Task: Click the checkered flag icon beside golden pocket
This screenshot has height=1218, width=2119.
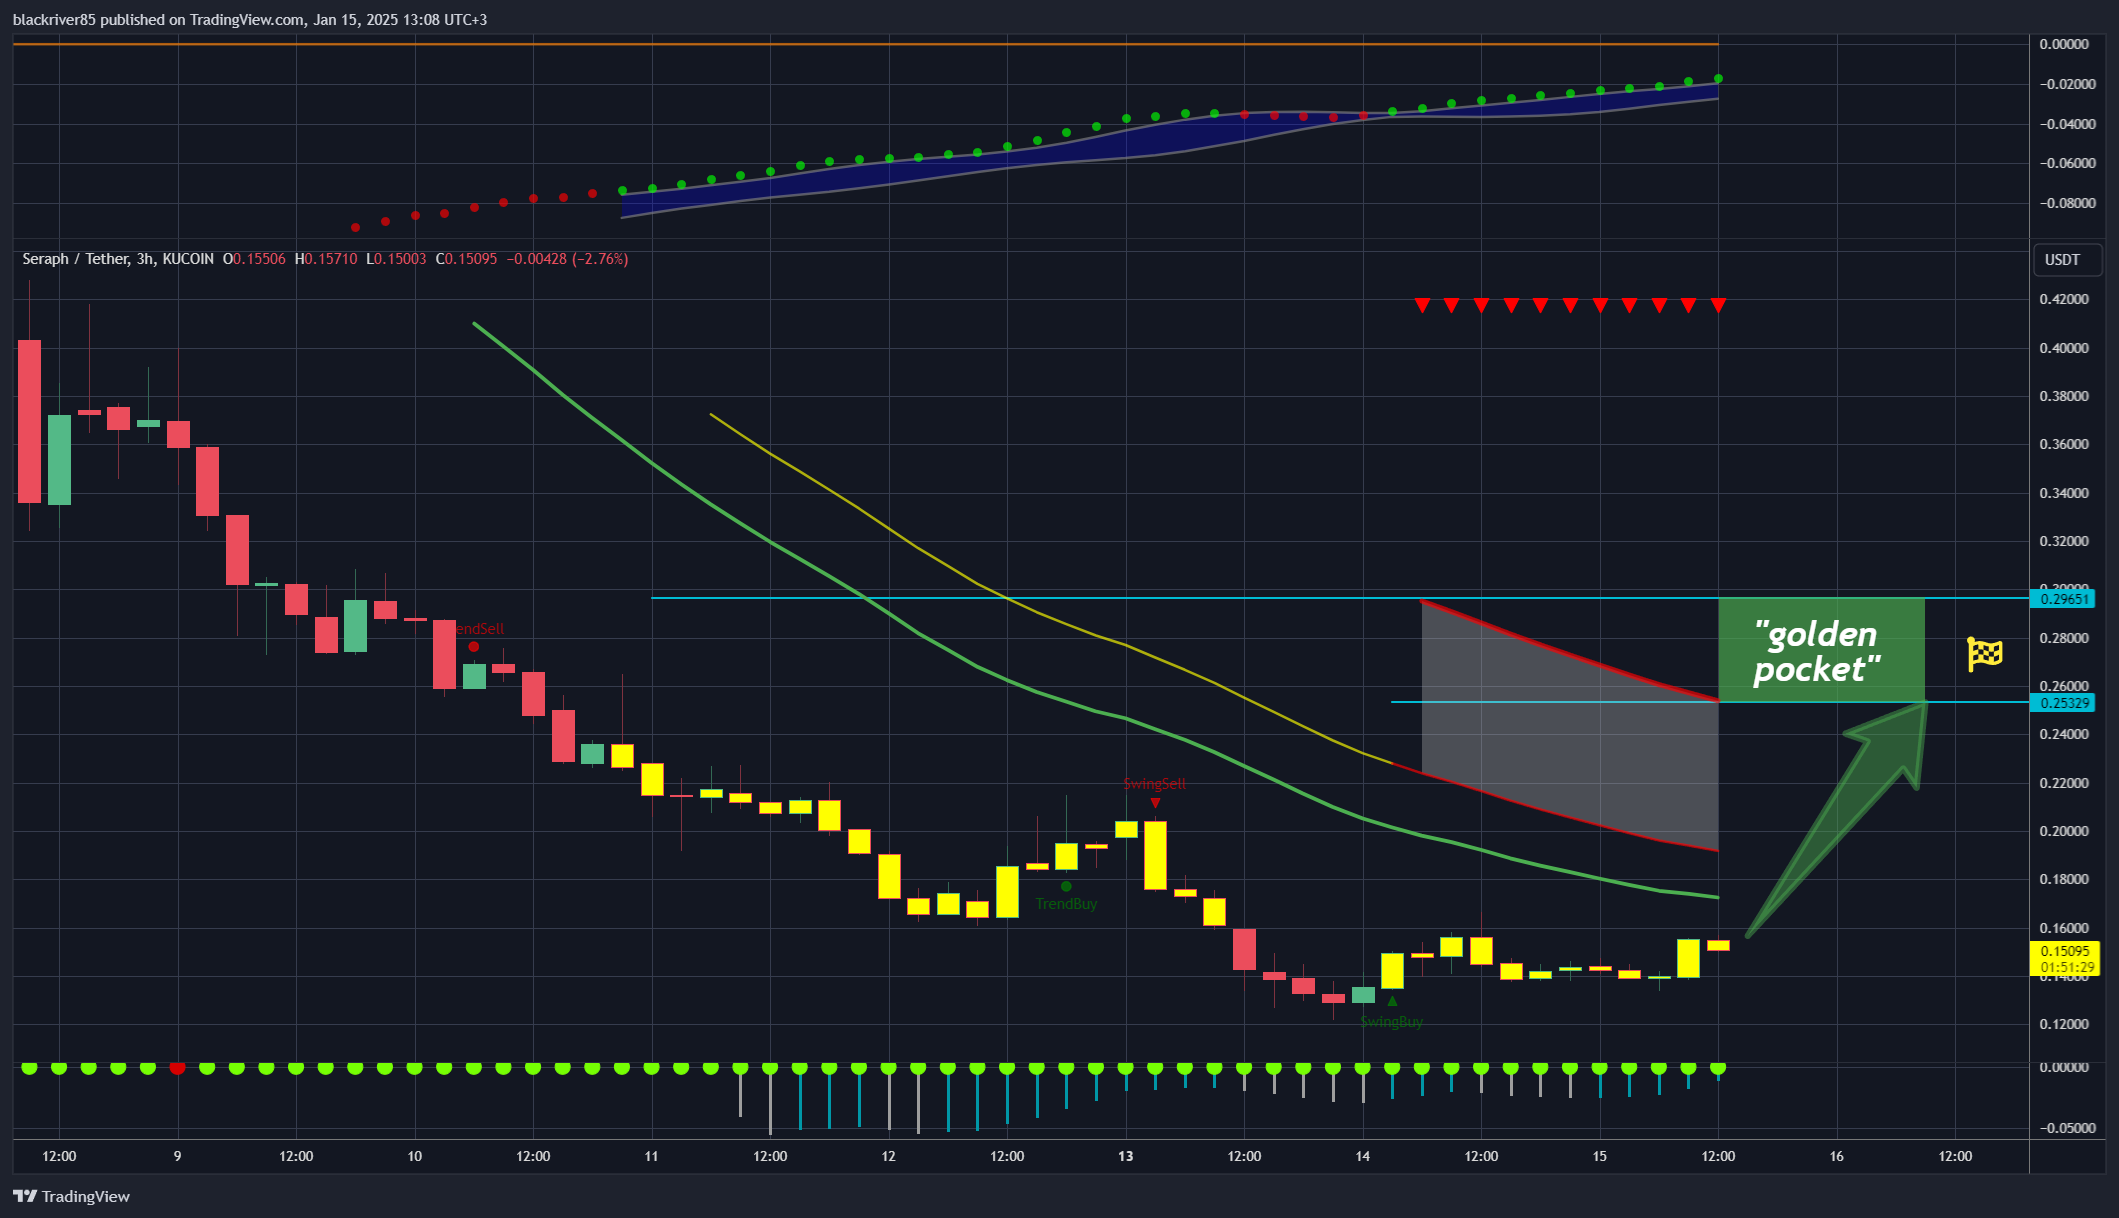Action: [x=1985, y=655]
